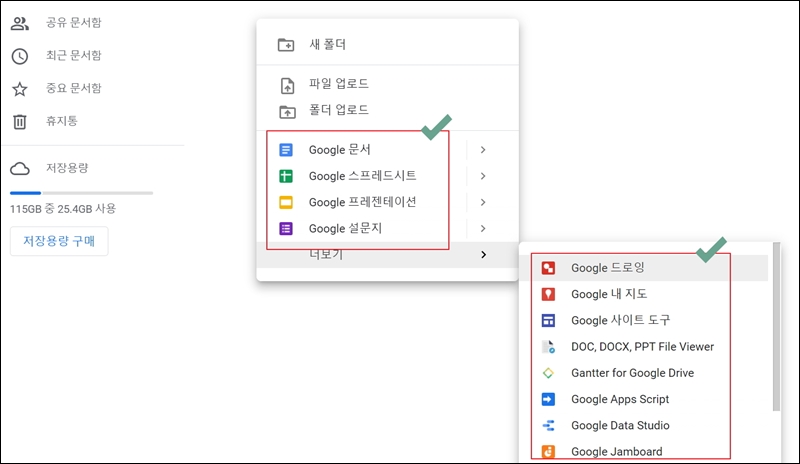Choose 파일 업로드 from the menu
Viewport: 800px width, 464px height.
pyautogui.click(x=387, y=84)
